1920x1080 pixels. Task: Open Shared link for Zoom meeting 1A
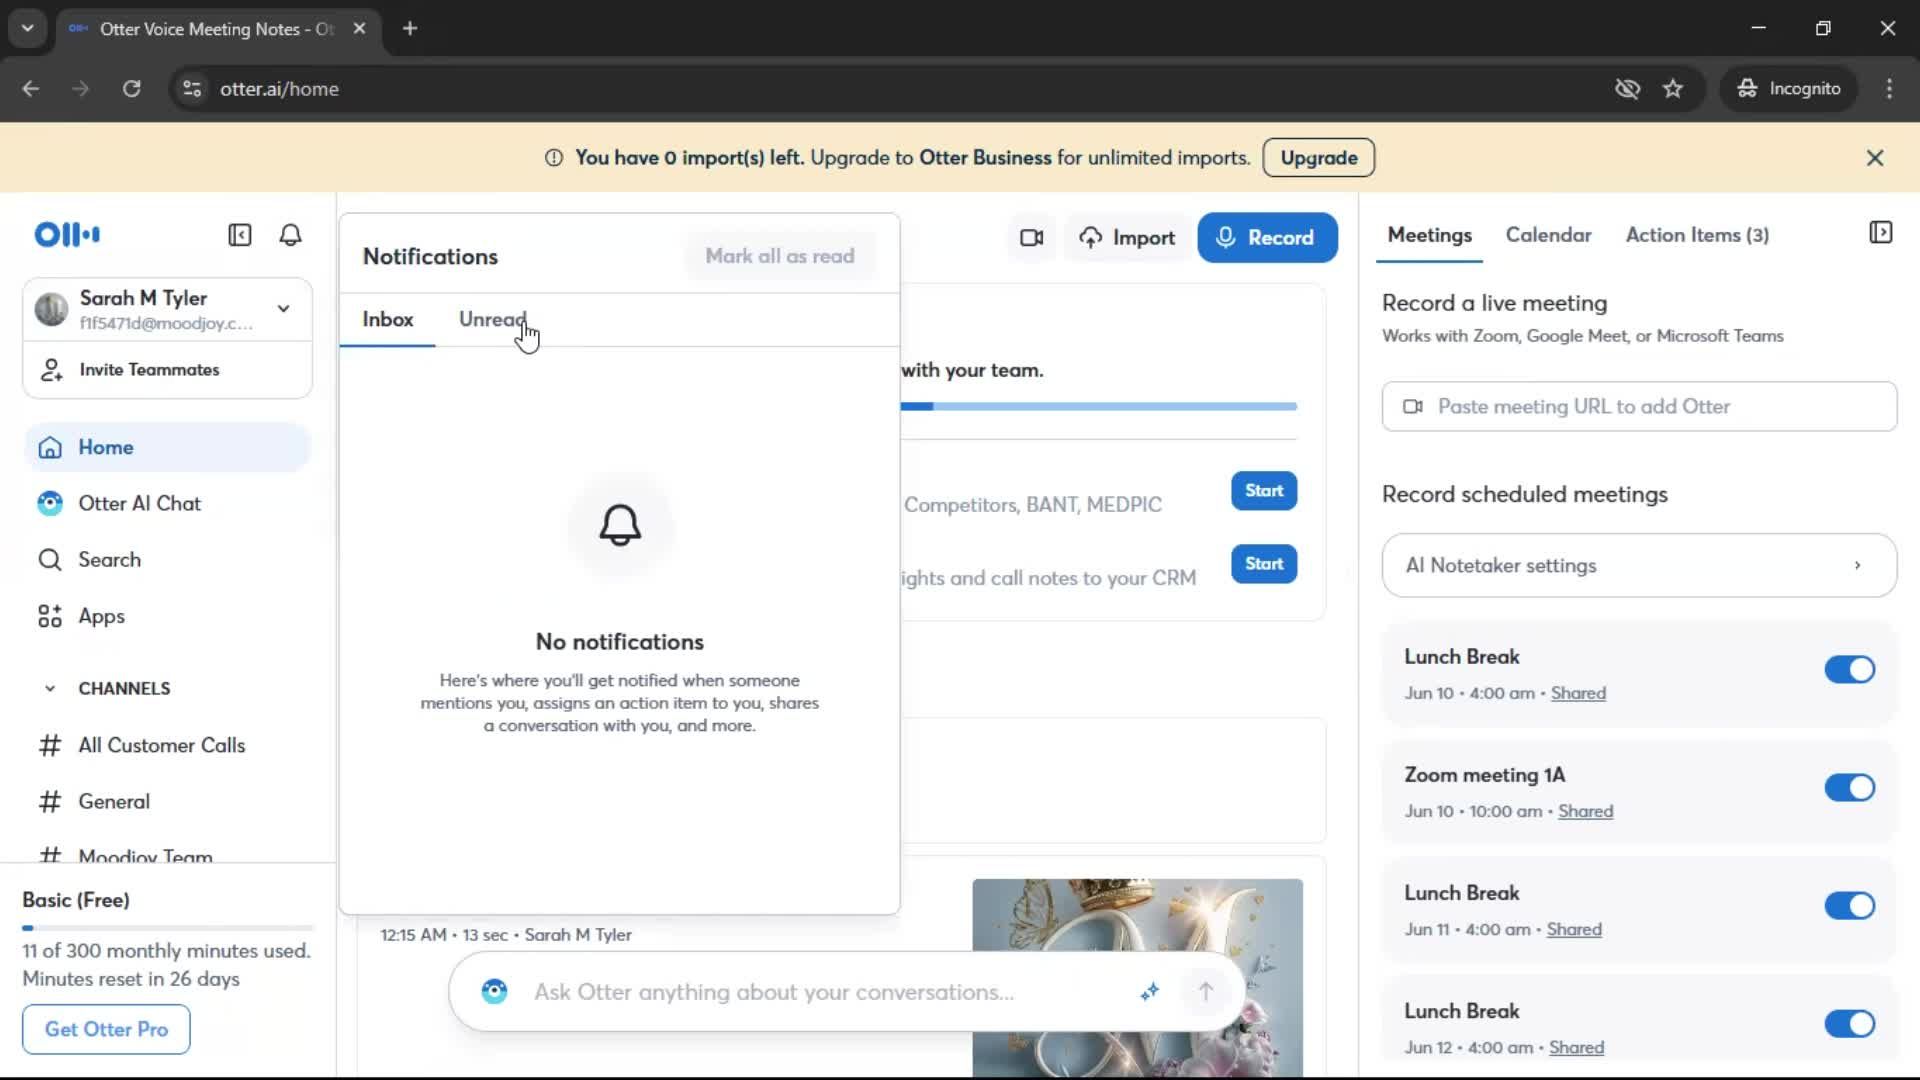[x=1585, y=811]
